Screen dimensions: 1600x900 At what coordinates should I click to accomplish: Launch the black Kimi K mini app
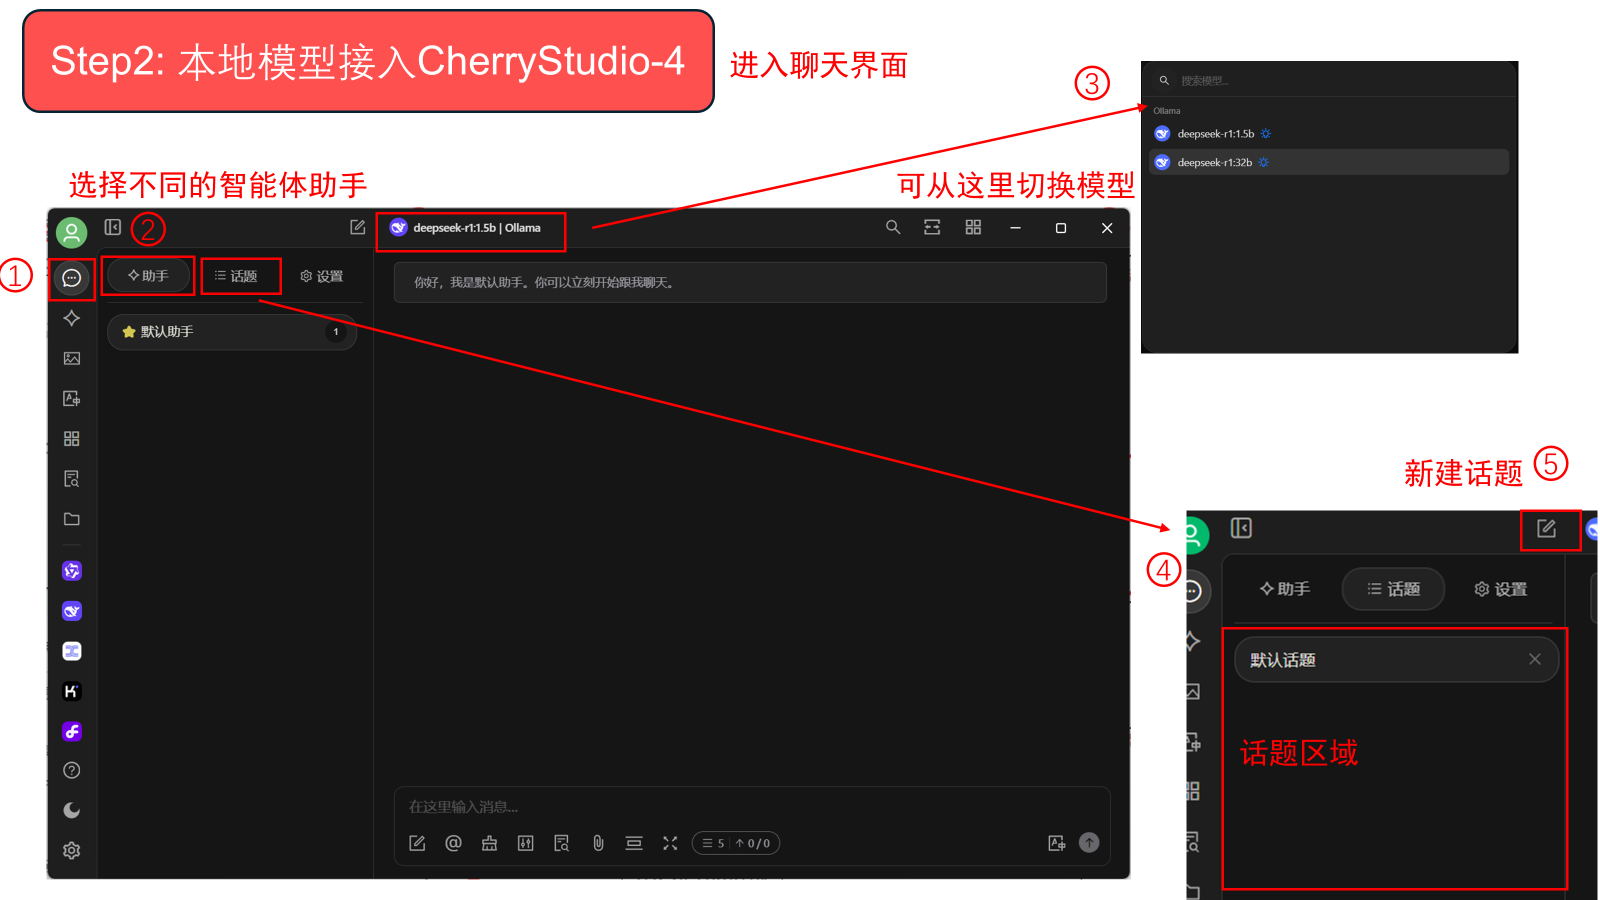[x=72, y=691]
